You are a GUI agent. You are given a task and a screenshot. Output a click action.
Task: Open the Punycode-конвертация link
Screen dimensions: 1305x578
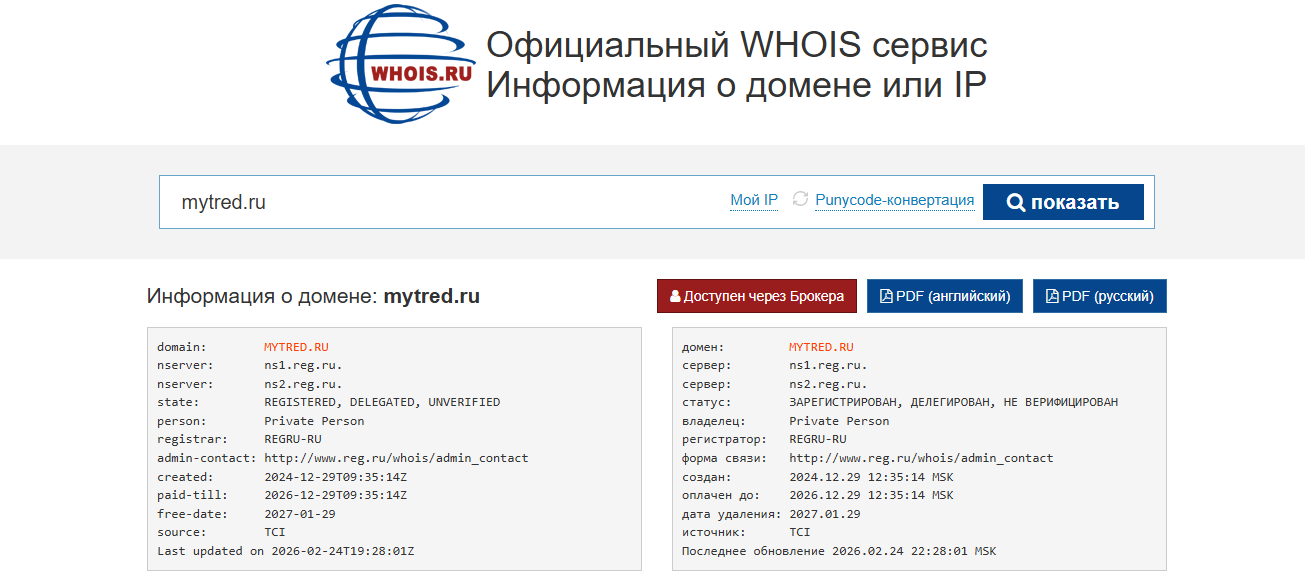coord(894,200)
